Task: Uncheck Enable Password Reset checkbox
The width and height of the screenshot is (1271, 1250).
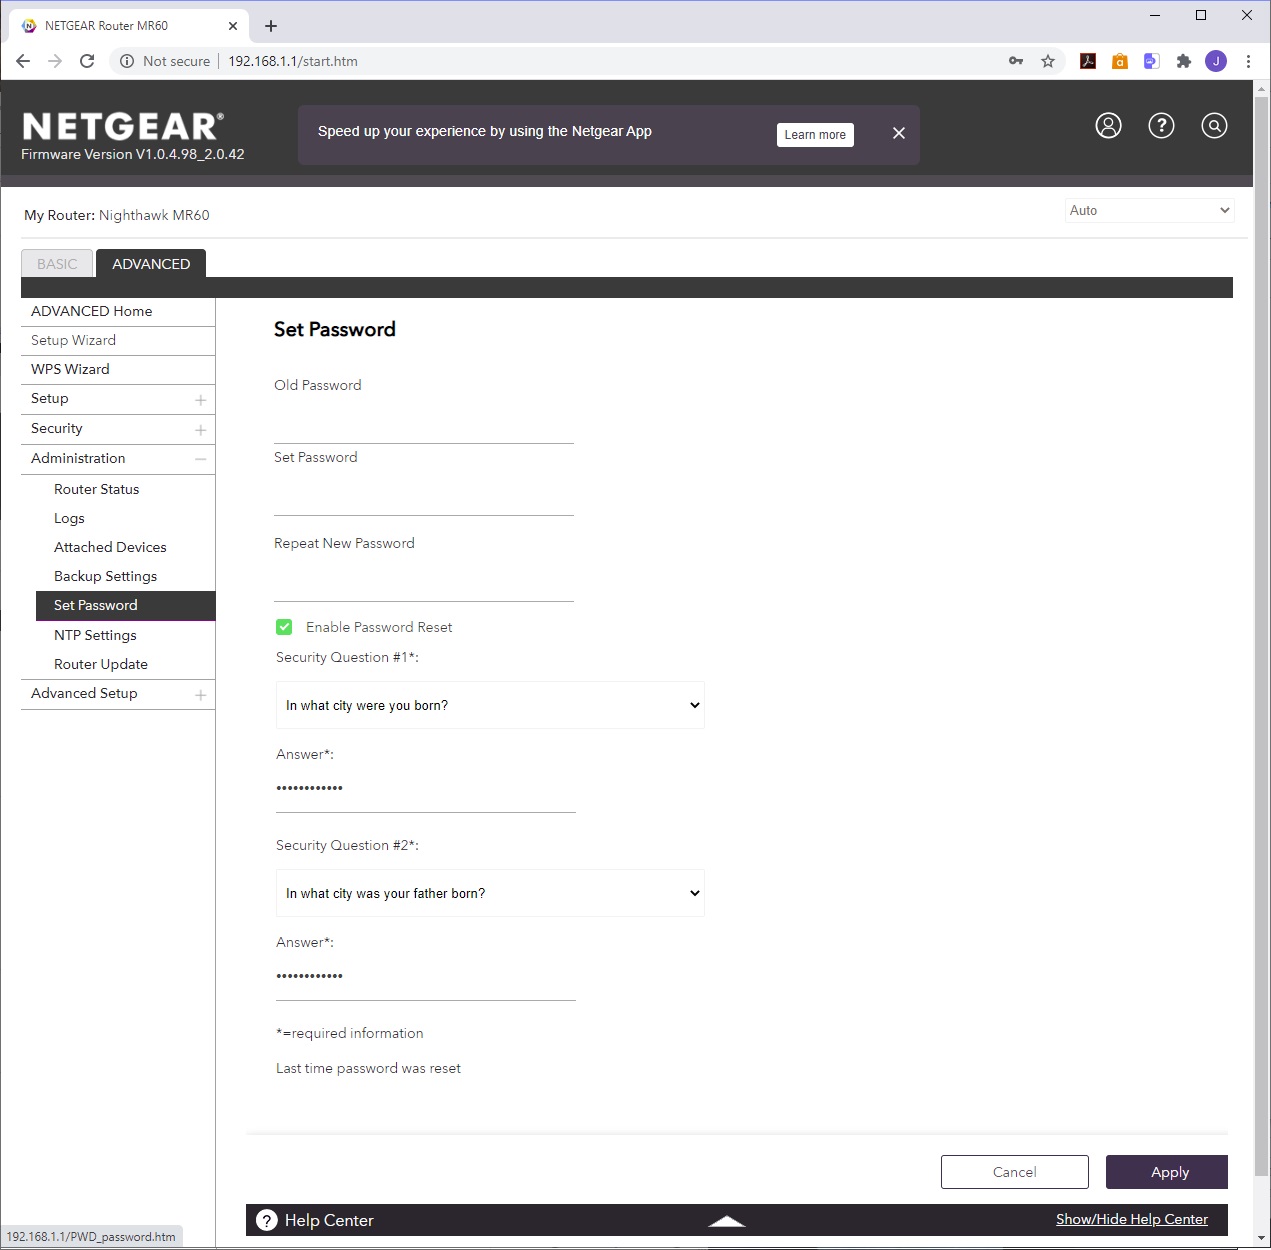Action: (284, 627)
